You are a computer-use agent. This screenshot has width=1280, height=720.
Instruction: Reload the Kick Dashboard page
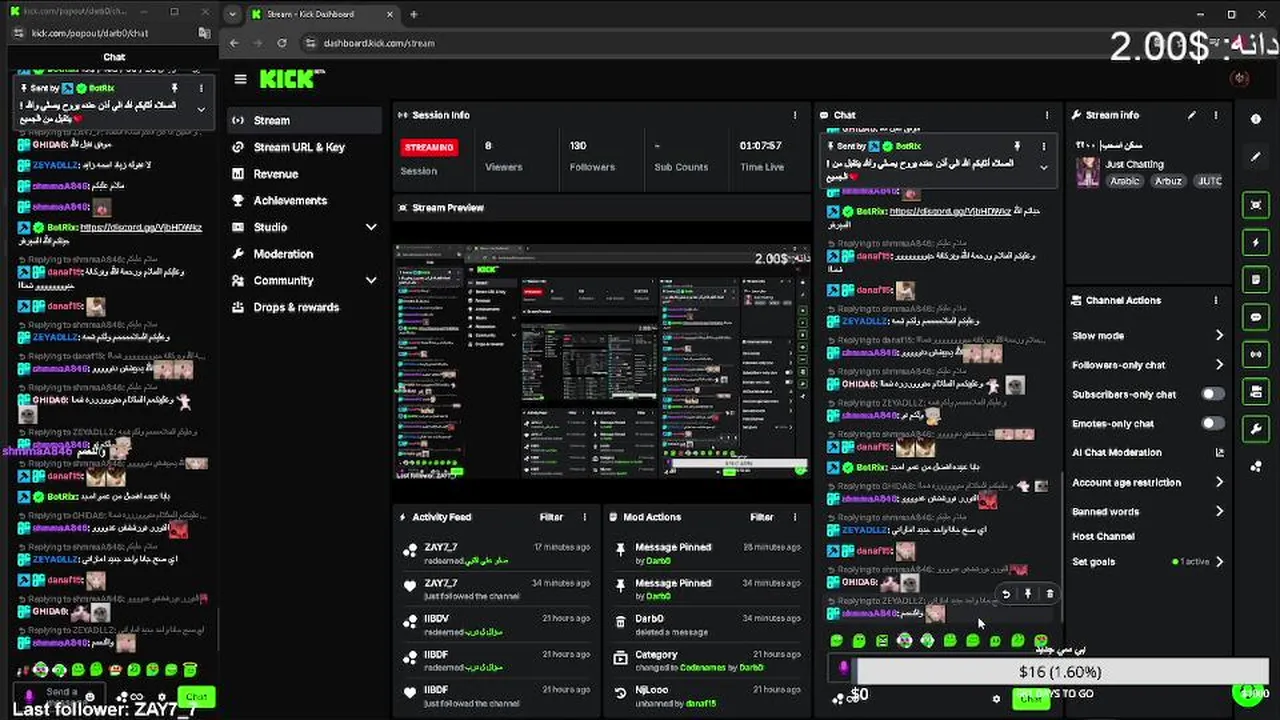282,43
